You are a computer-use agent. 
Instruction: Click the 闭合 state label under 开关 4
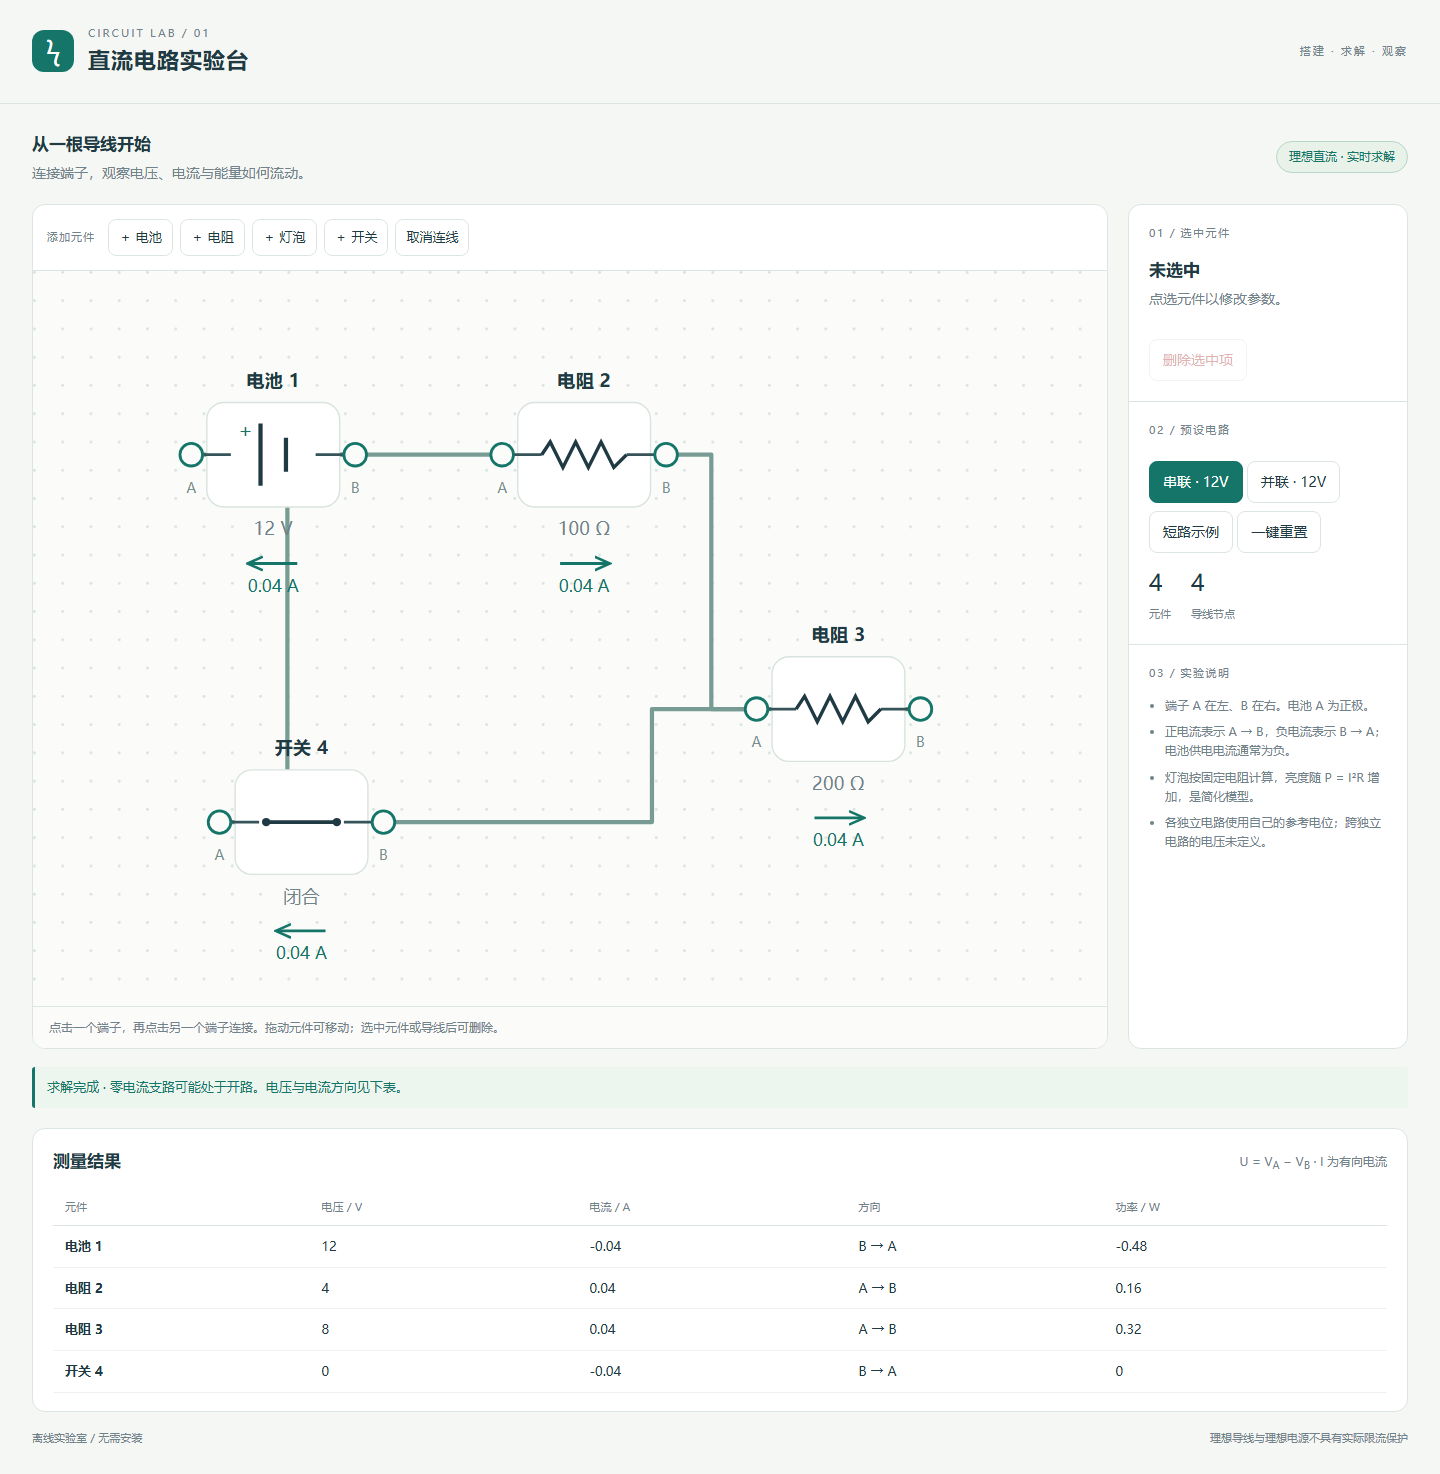point(301,897)
